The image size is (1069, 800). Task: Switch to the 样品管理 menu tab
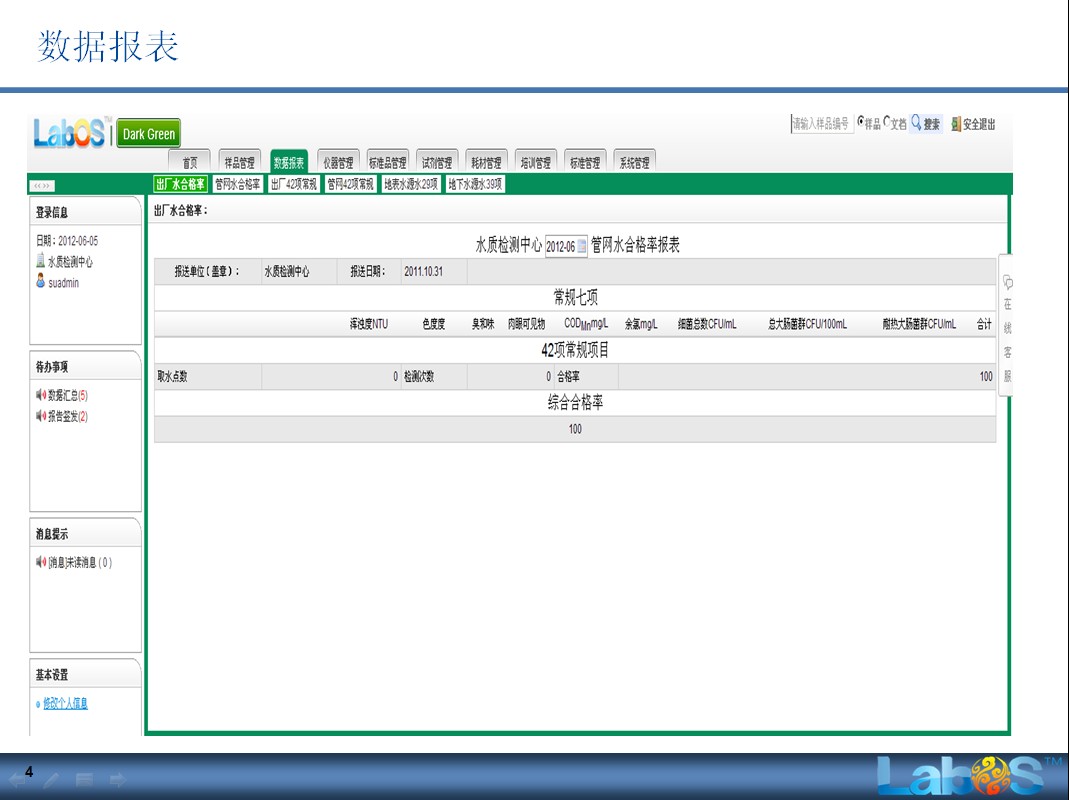click(x=238, y=162)
